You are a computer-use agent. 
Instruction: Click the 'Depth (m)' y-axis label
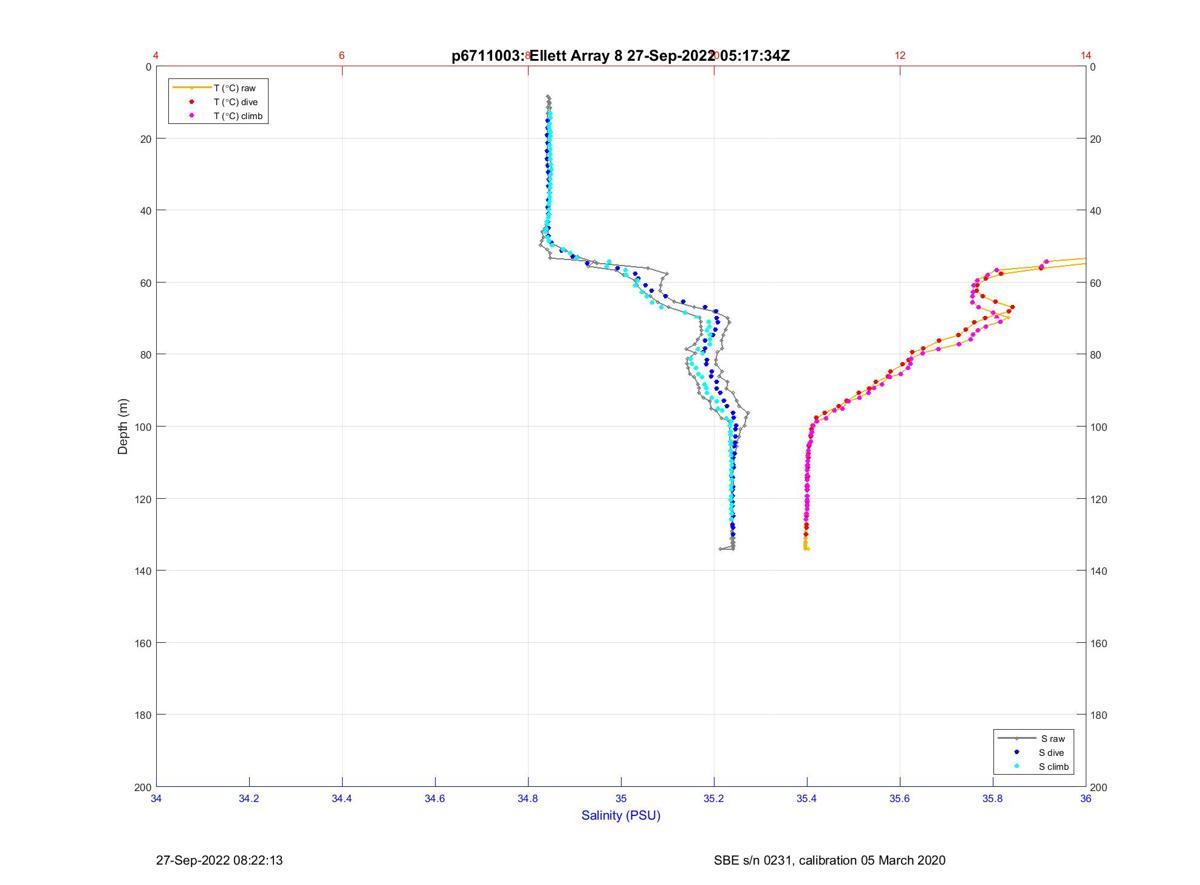tap(123, 427)
